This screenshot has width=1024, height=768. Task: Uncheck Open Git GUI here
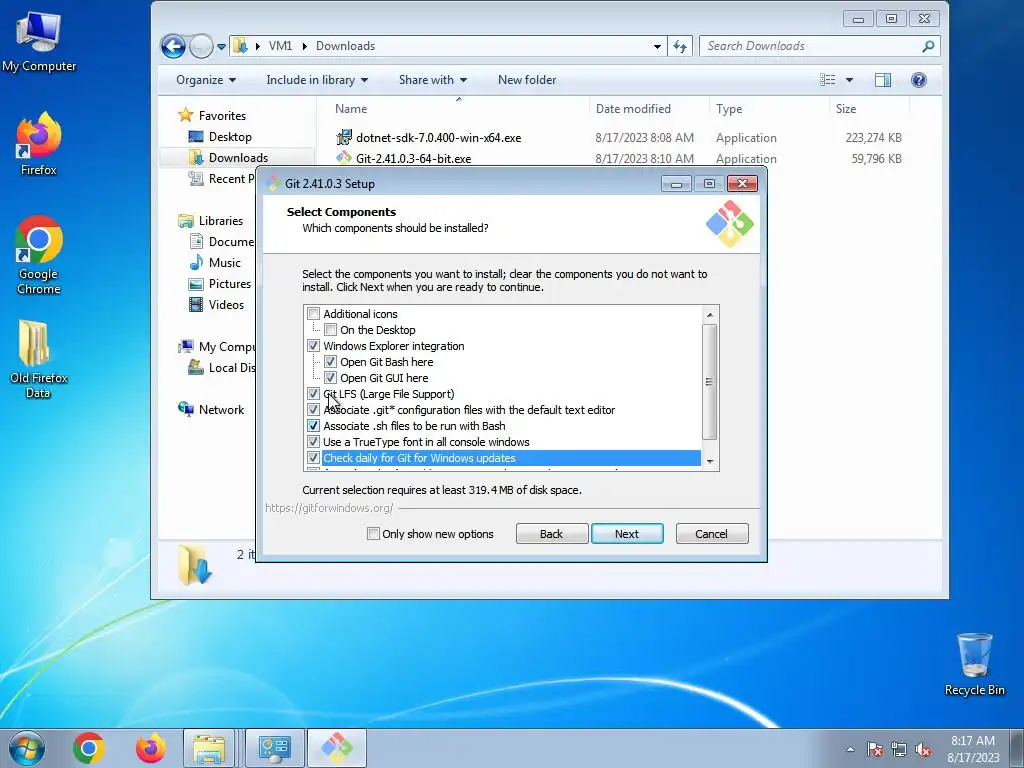[x=330, y=378]
